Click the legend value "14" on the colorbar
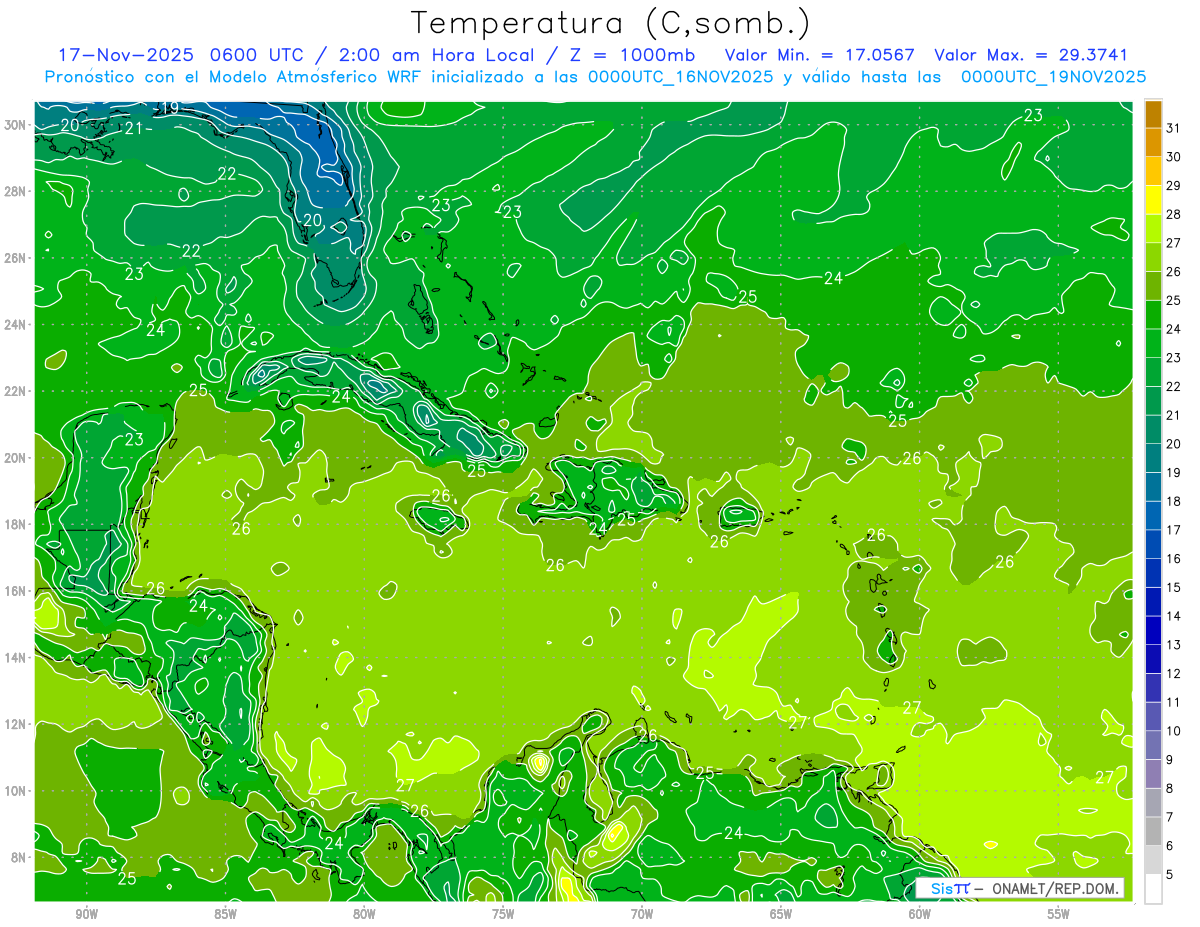Image resolution: width=1200 pixels, height=927 pixels. point(1174,616)
